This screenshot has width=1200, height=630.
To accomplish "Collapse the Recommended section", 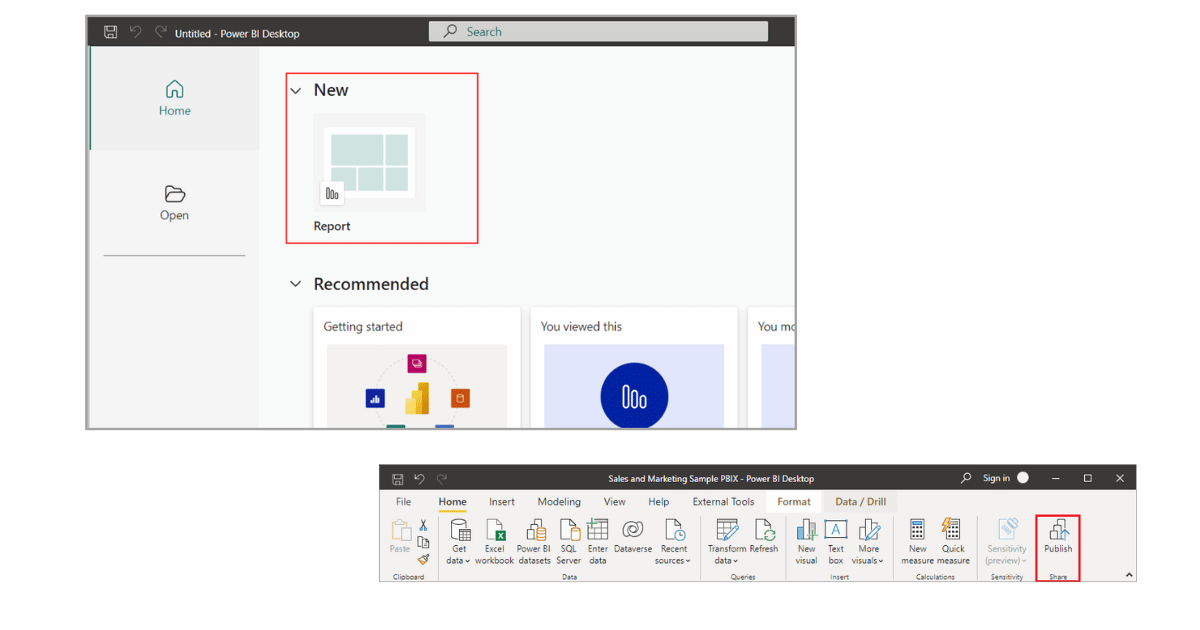I will click(x=295, y=284).
